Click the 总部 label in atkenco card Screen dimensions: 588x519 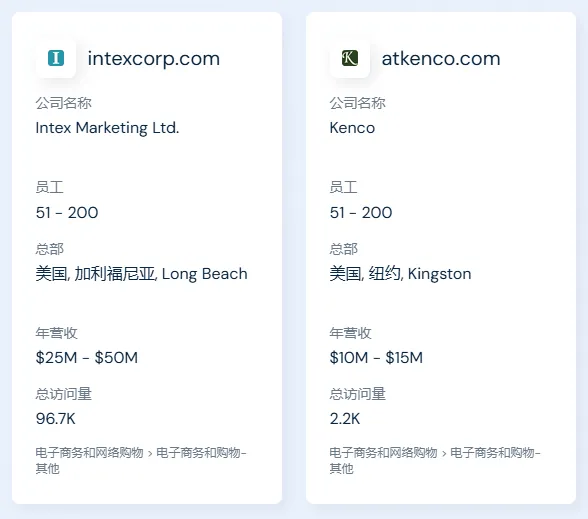coord(344,249)
